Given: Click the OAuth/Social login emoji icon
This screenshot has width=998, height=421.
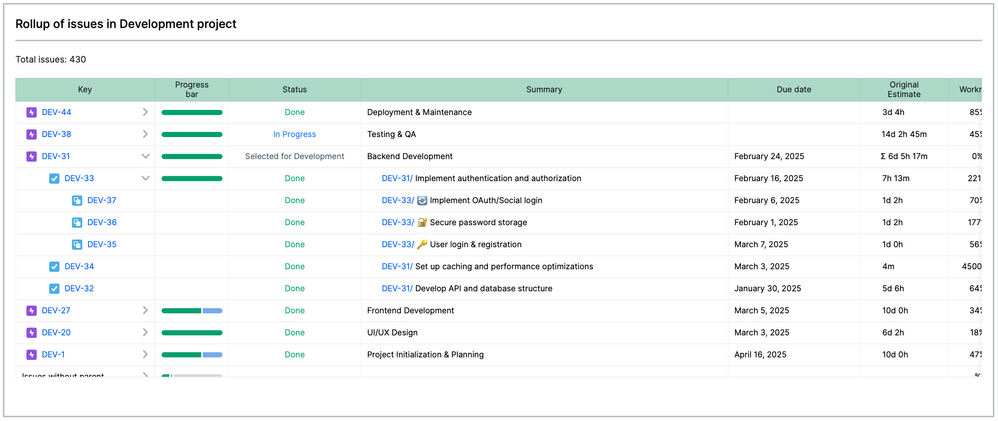Looking at the screenshot, I should coord(421,201).
